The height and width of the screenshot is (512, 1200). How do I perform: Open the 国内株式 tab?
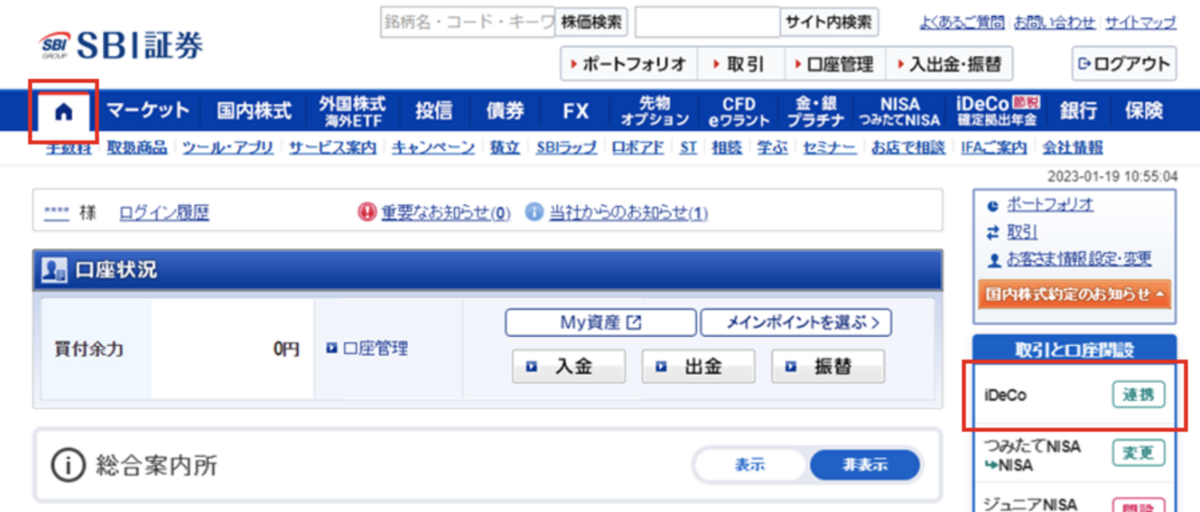[x=253, y=111]
